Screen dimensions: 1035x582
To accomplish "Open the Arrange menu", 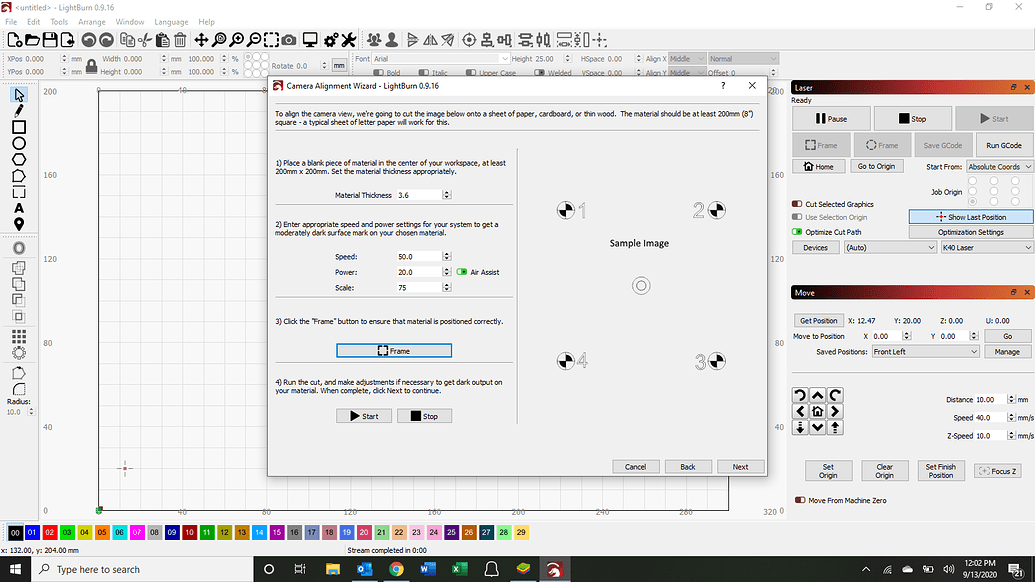I will click(92, 21).
